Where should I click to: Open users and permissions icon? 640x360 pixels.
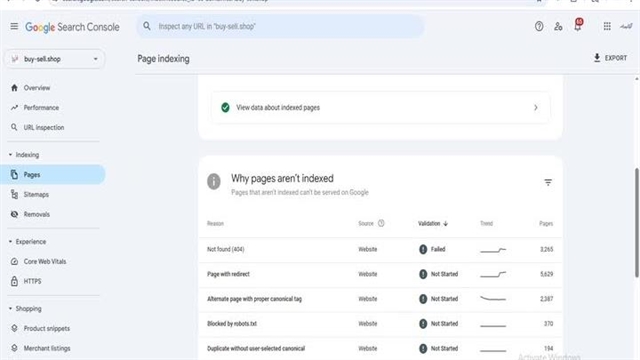tap(558, 27)
